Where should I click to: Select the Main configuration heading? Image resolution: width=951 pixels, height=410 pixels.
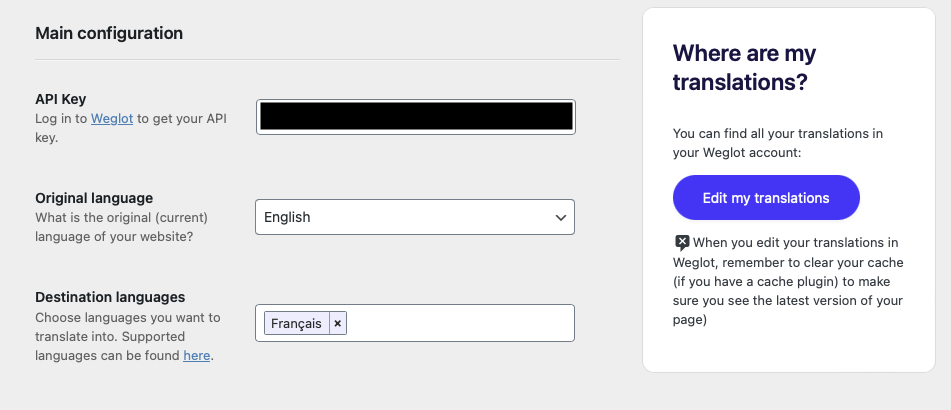tap(109, 33)
